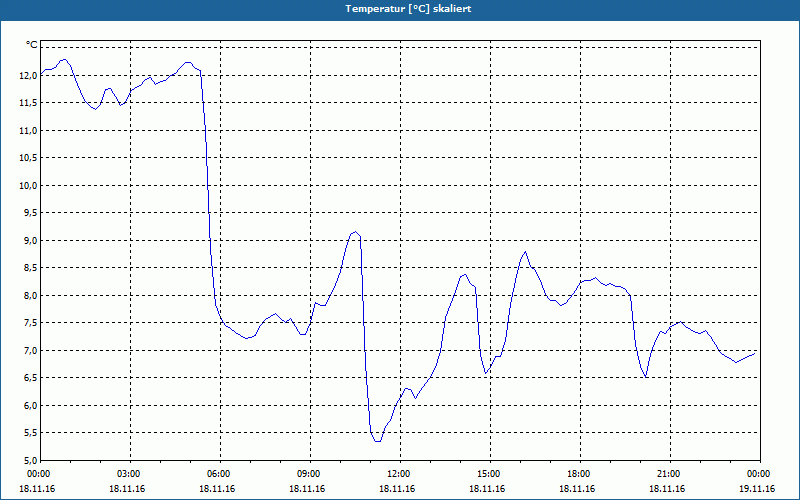Select the 11,5 y-axis tick label
This screenshot has height=500, width=800.
(28, 103)
